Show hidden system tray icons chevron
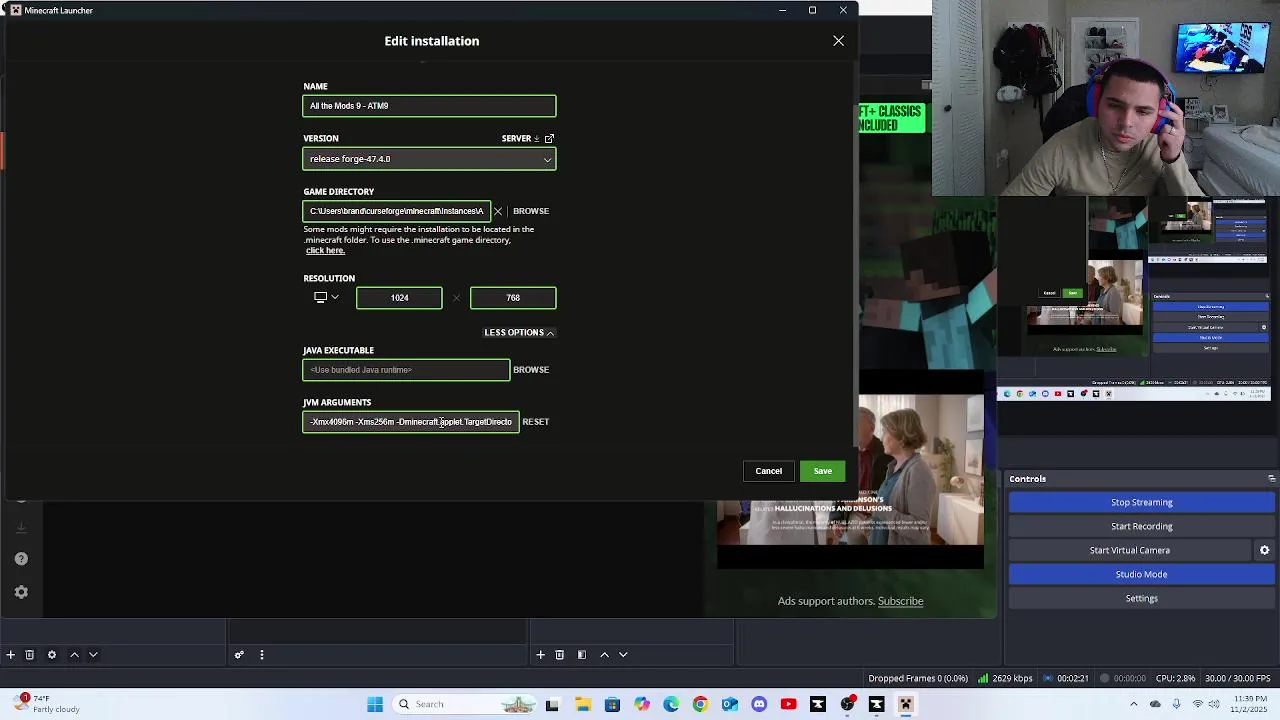Image resolution: width=1280 pixels, height=720 pixels. tap(1133, 704)
